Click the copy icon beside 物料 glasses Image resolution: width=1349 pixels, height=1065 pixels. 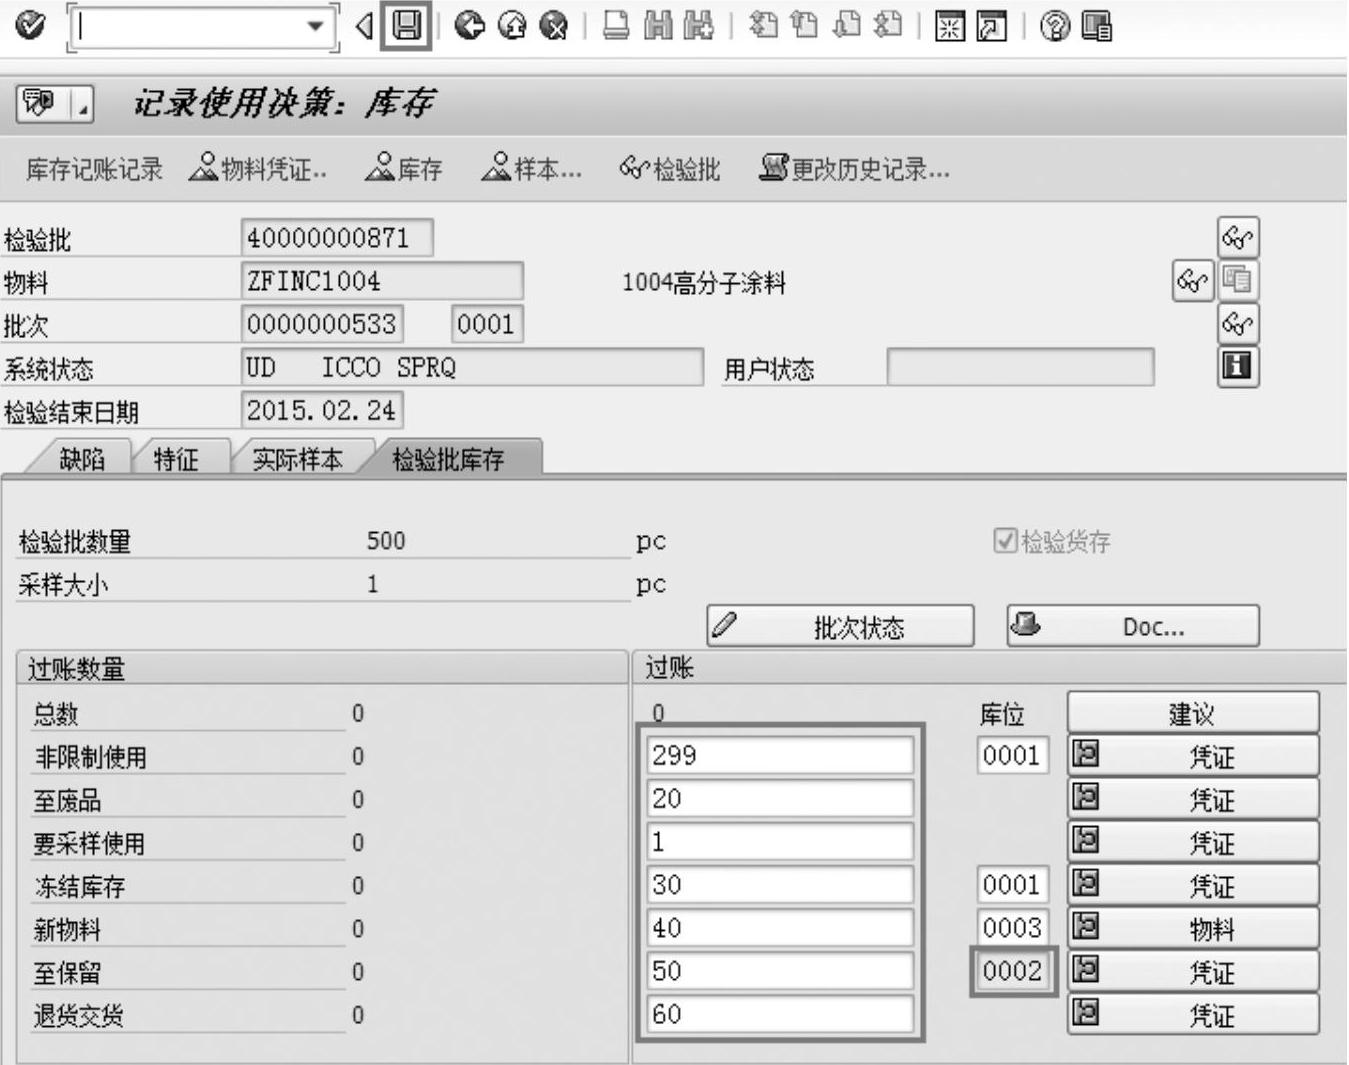(1238, 281)
